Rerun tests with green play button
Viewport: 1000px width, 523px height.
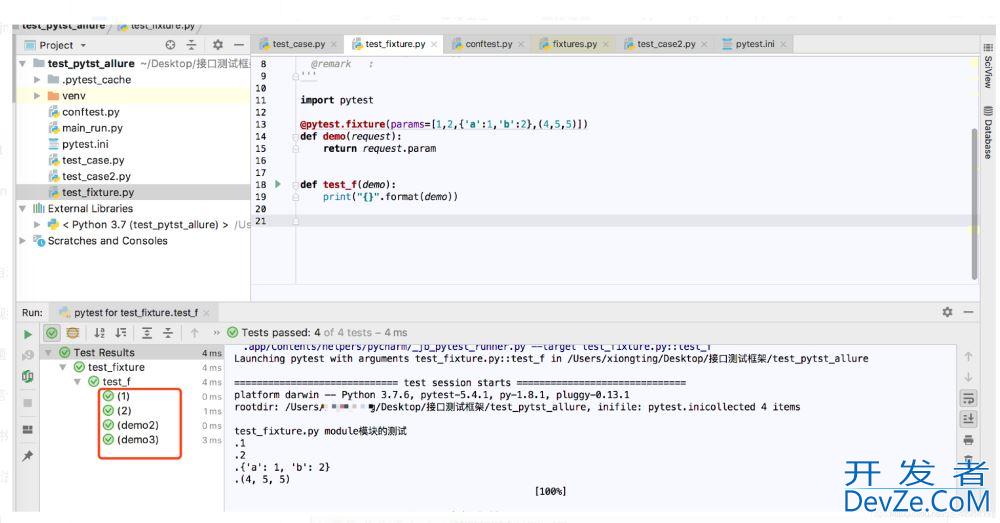(x=27, y=334)
